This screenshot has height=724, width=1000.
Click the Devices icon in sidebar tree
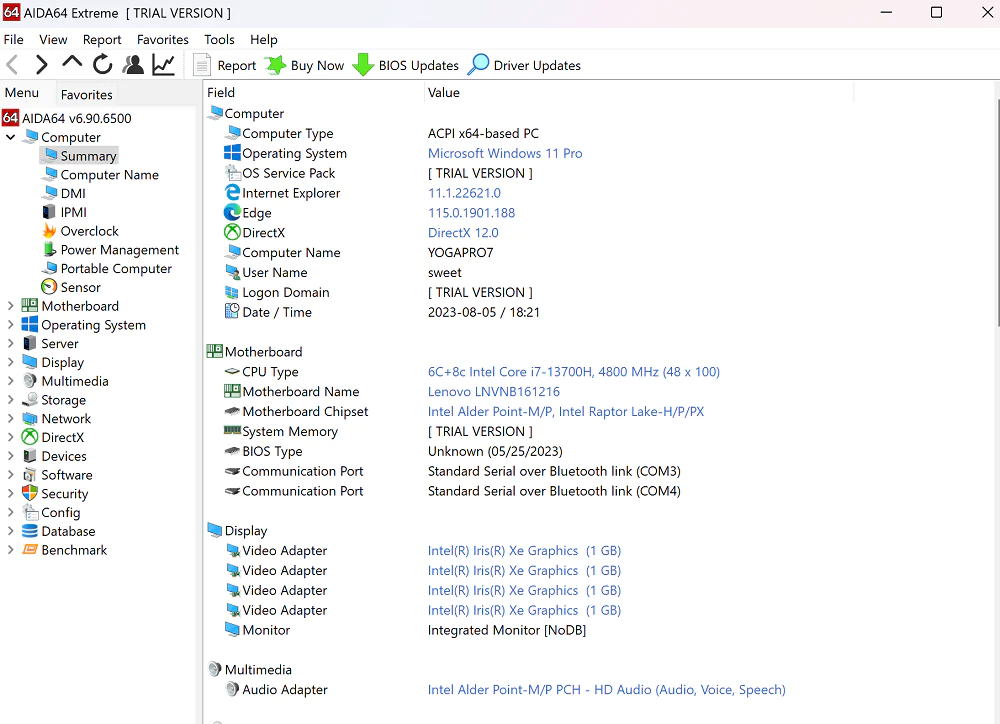point(30,456)
